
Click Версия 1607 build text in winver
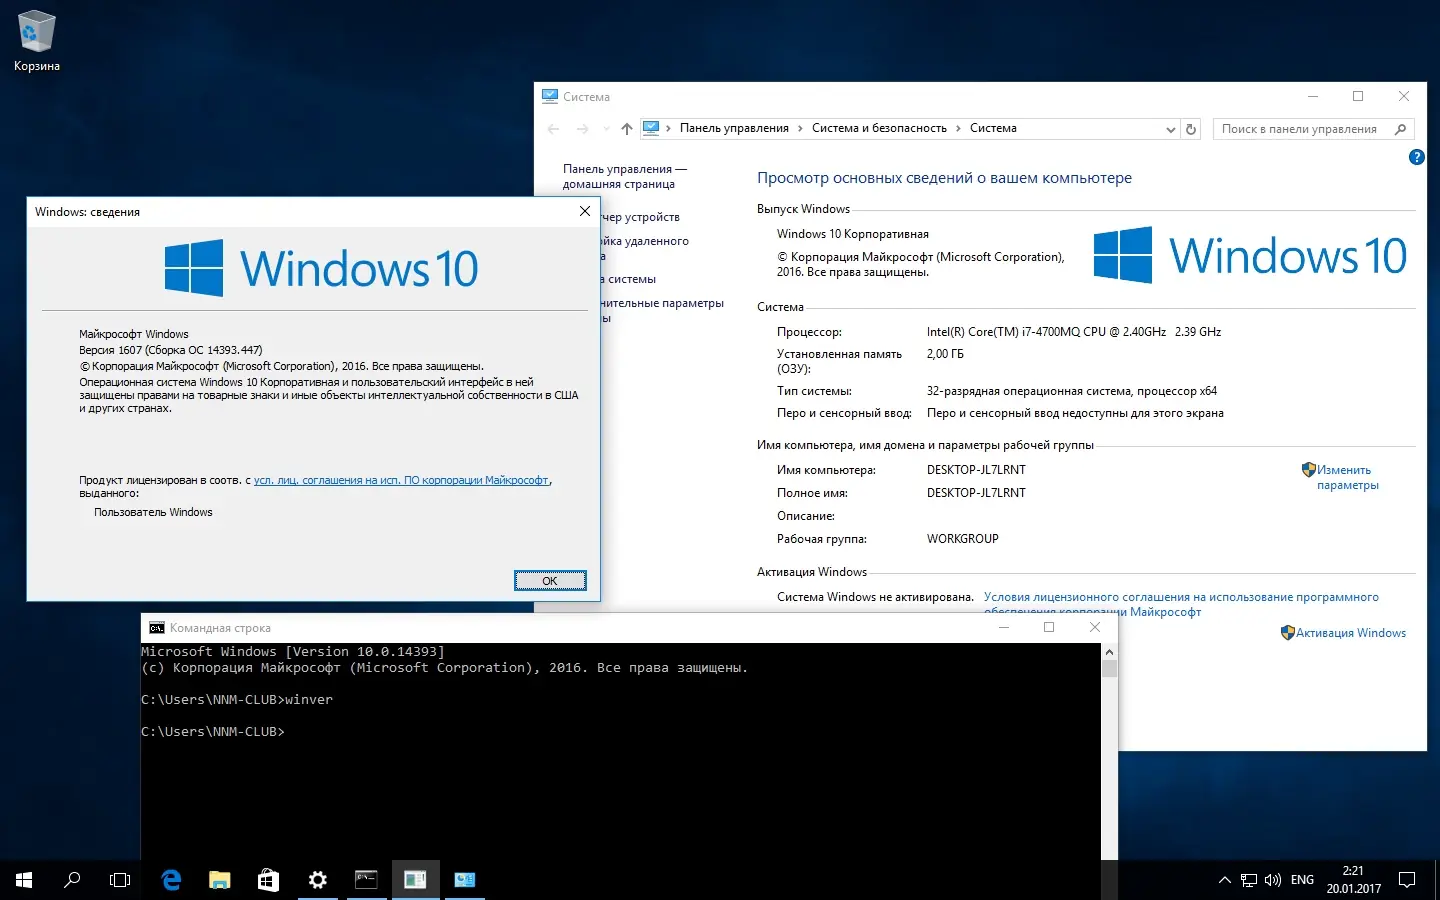click(x=171, y=350)
